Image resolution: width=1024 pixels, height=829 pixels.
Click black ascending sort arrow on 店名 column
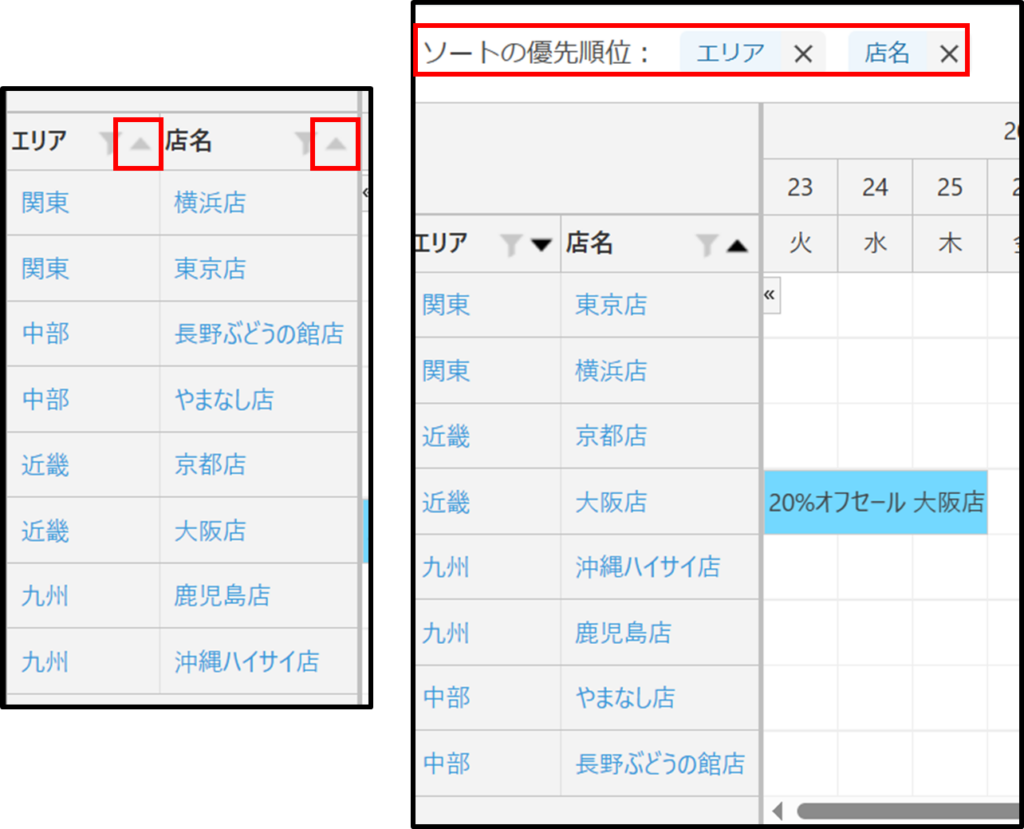737,244
